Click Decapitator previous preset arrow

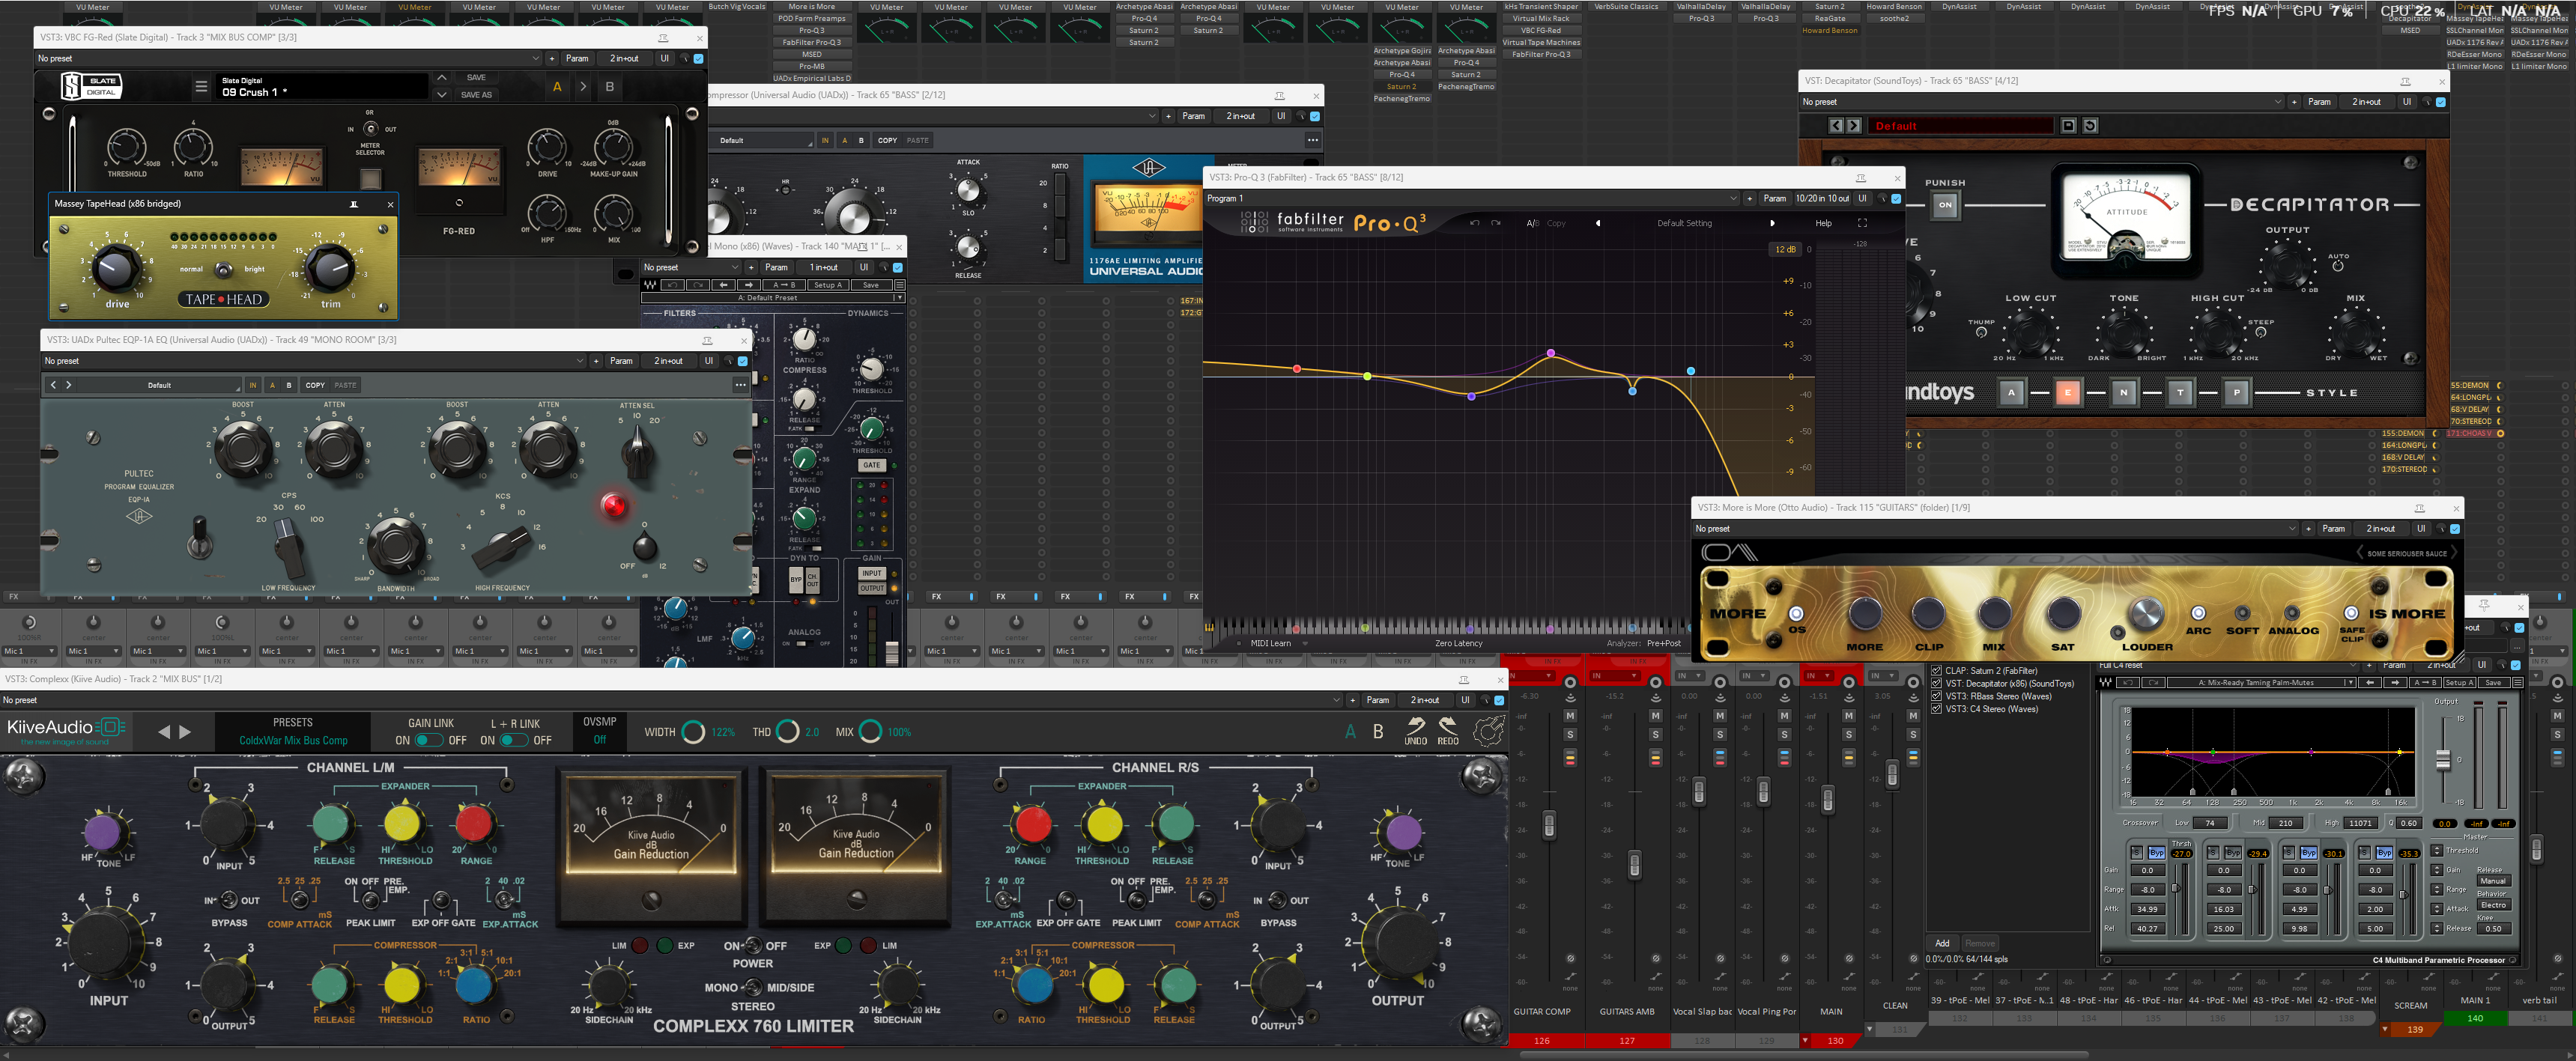1836,126
